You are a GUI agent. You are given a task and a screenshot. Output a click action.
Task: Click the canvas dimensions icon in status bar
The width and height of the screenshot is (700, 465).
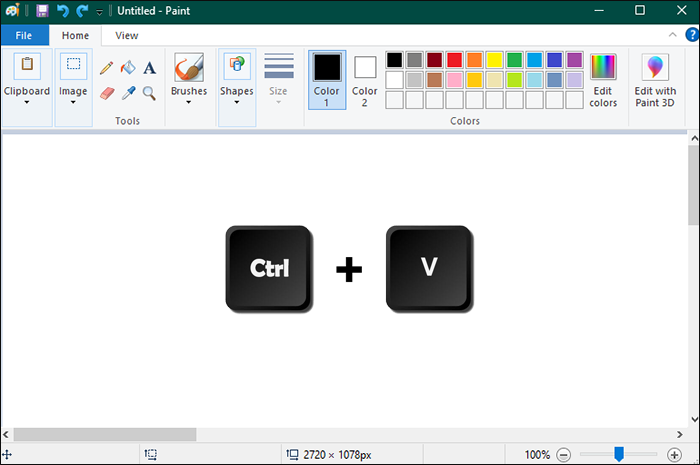[292, 454]
